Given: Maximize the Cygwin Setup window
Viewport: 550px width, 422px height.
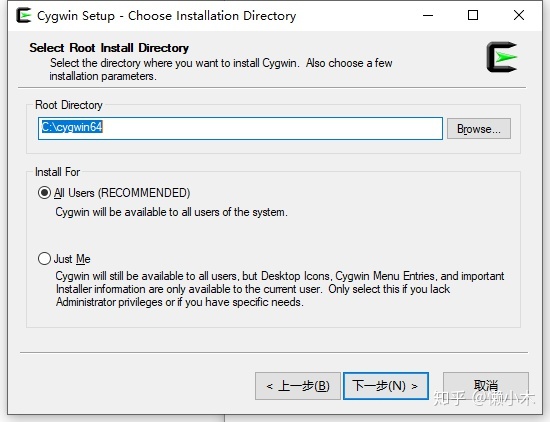Looking at the screenshot, I should [473, 15].
